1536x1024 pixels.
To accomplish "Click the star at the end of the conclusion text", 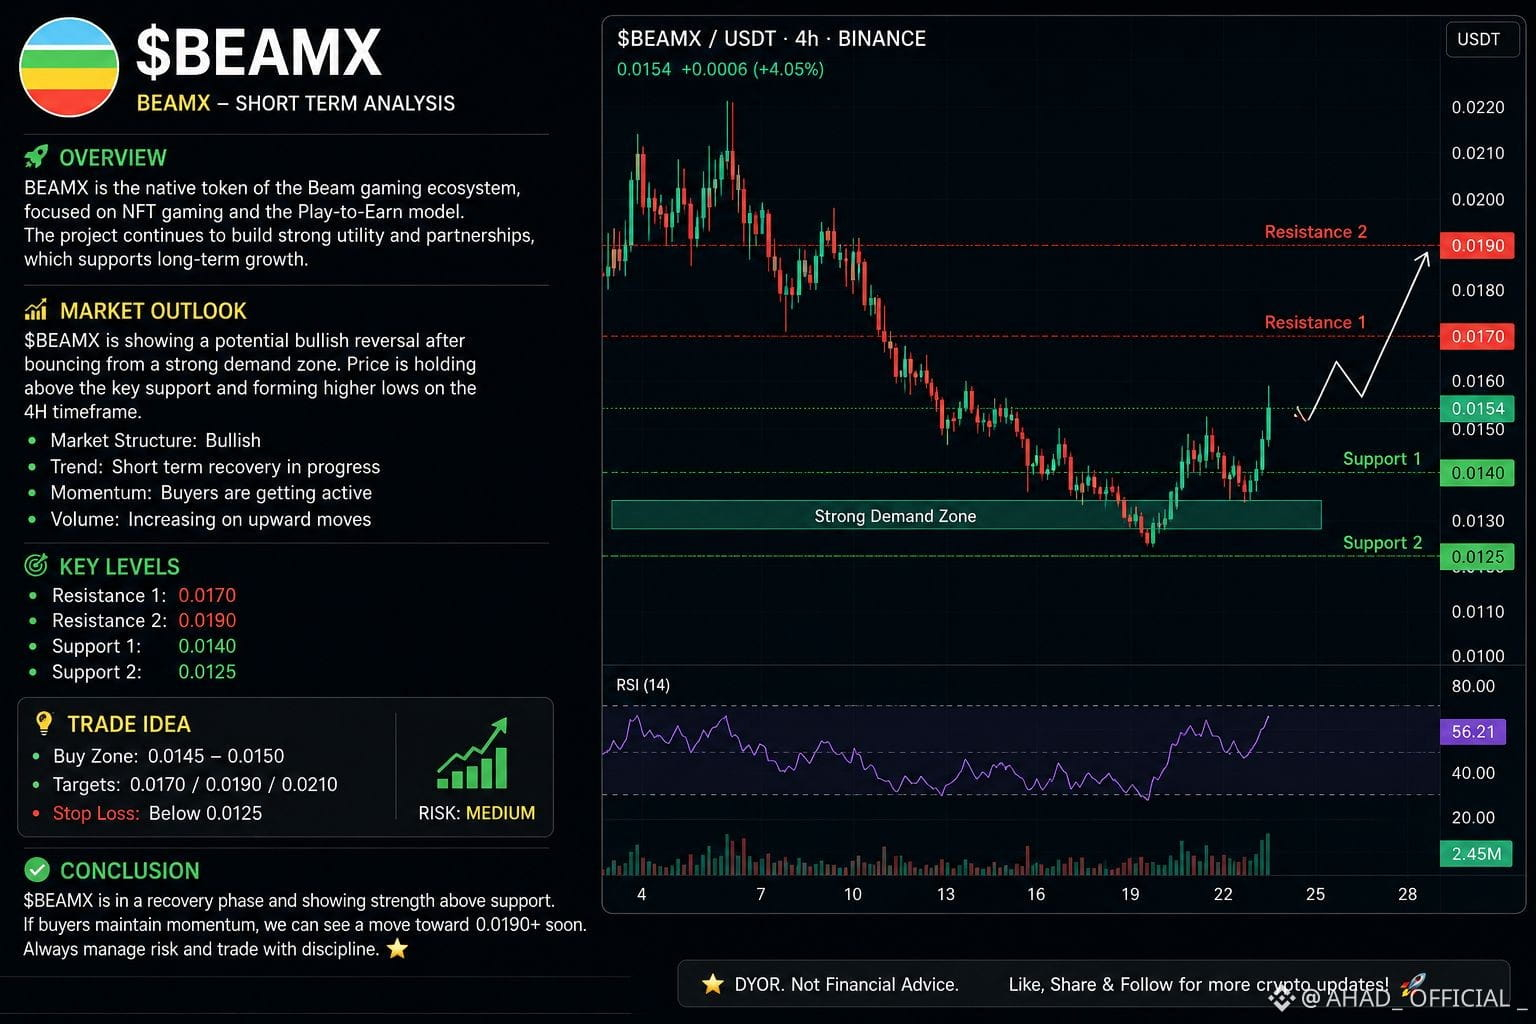I will point(397,949).
